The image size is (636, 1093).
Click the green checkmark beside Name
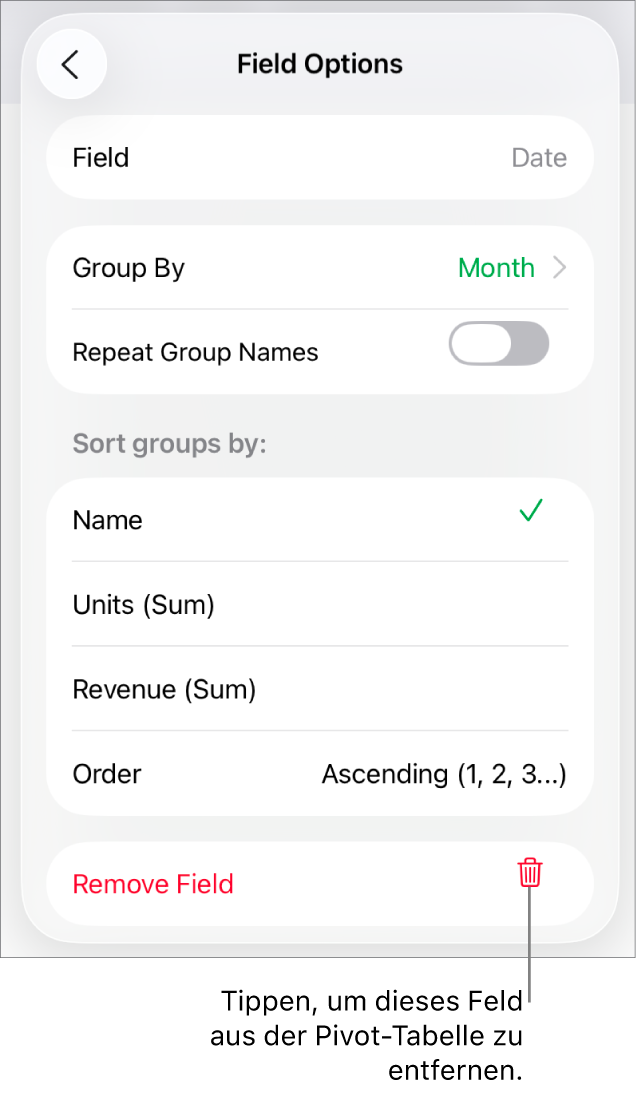(531, 511)
